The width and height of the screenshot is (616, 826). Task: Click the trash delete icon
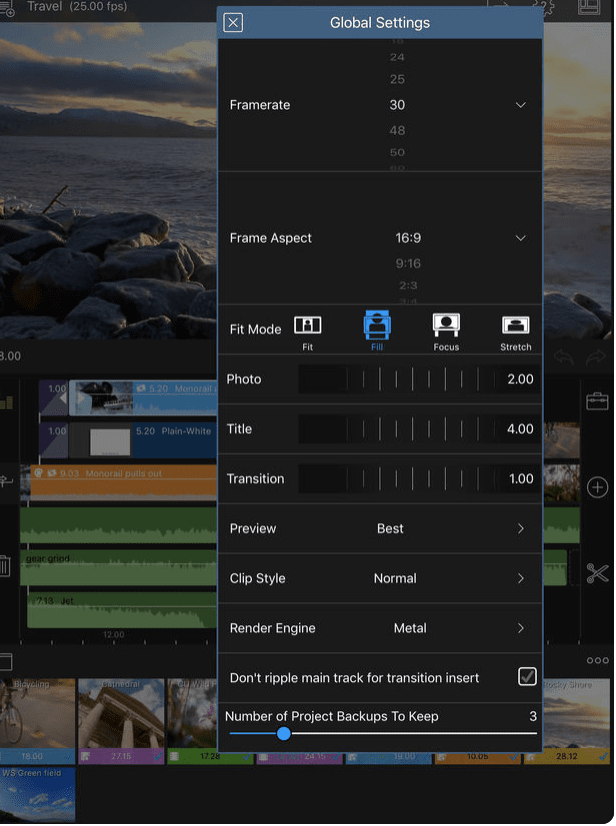(x=5, y=567)
